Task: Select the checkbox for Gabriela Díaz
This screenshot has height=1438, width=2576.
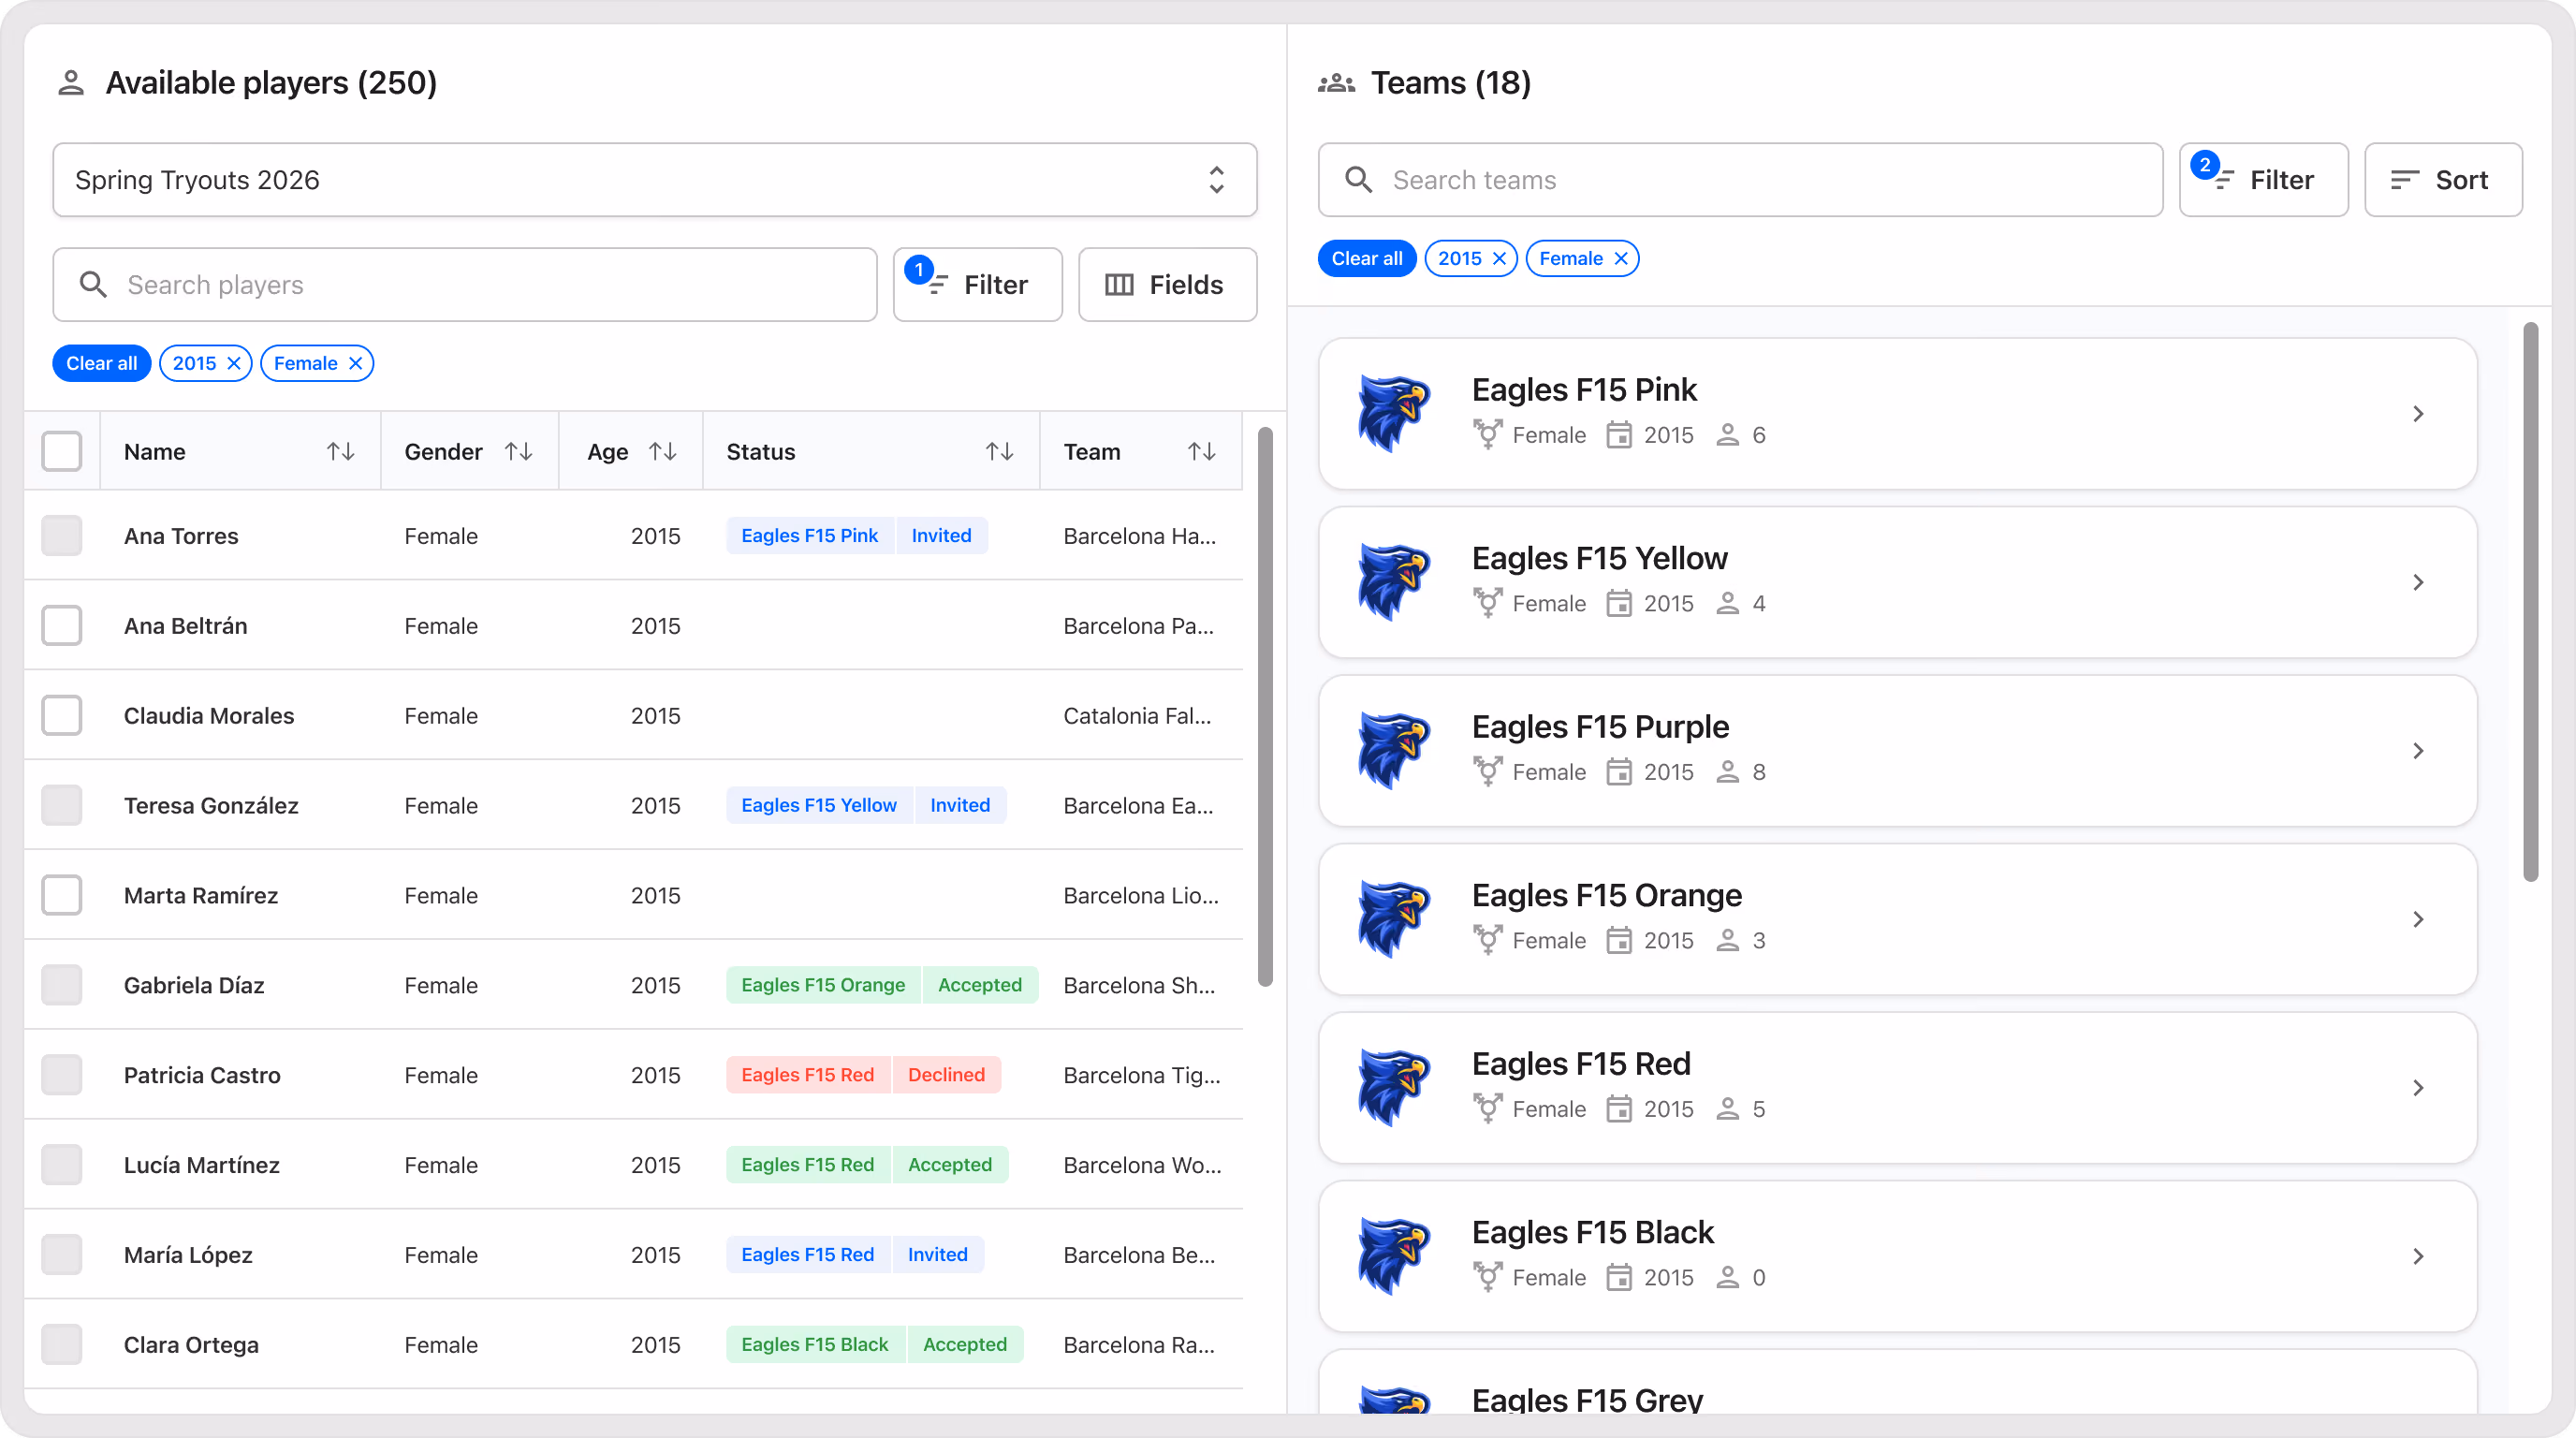Action: [x=62, y=985]
